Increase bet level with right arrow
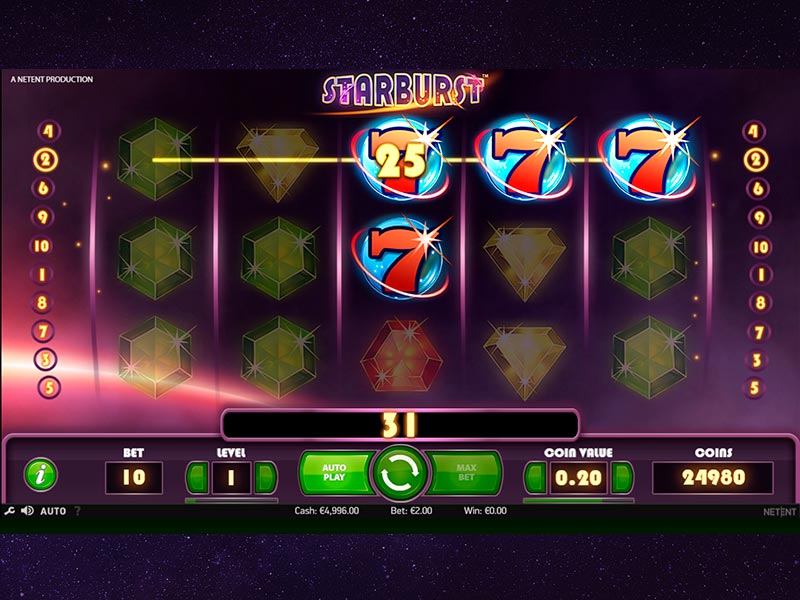This screenshot has height=600, width=800. click(x=265, y=478)
